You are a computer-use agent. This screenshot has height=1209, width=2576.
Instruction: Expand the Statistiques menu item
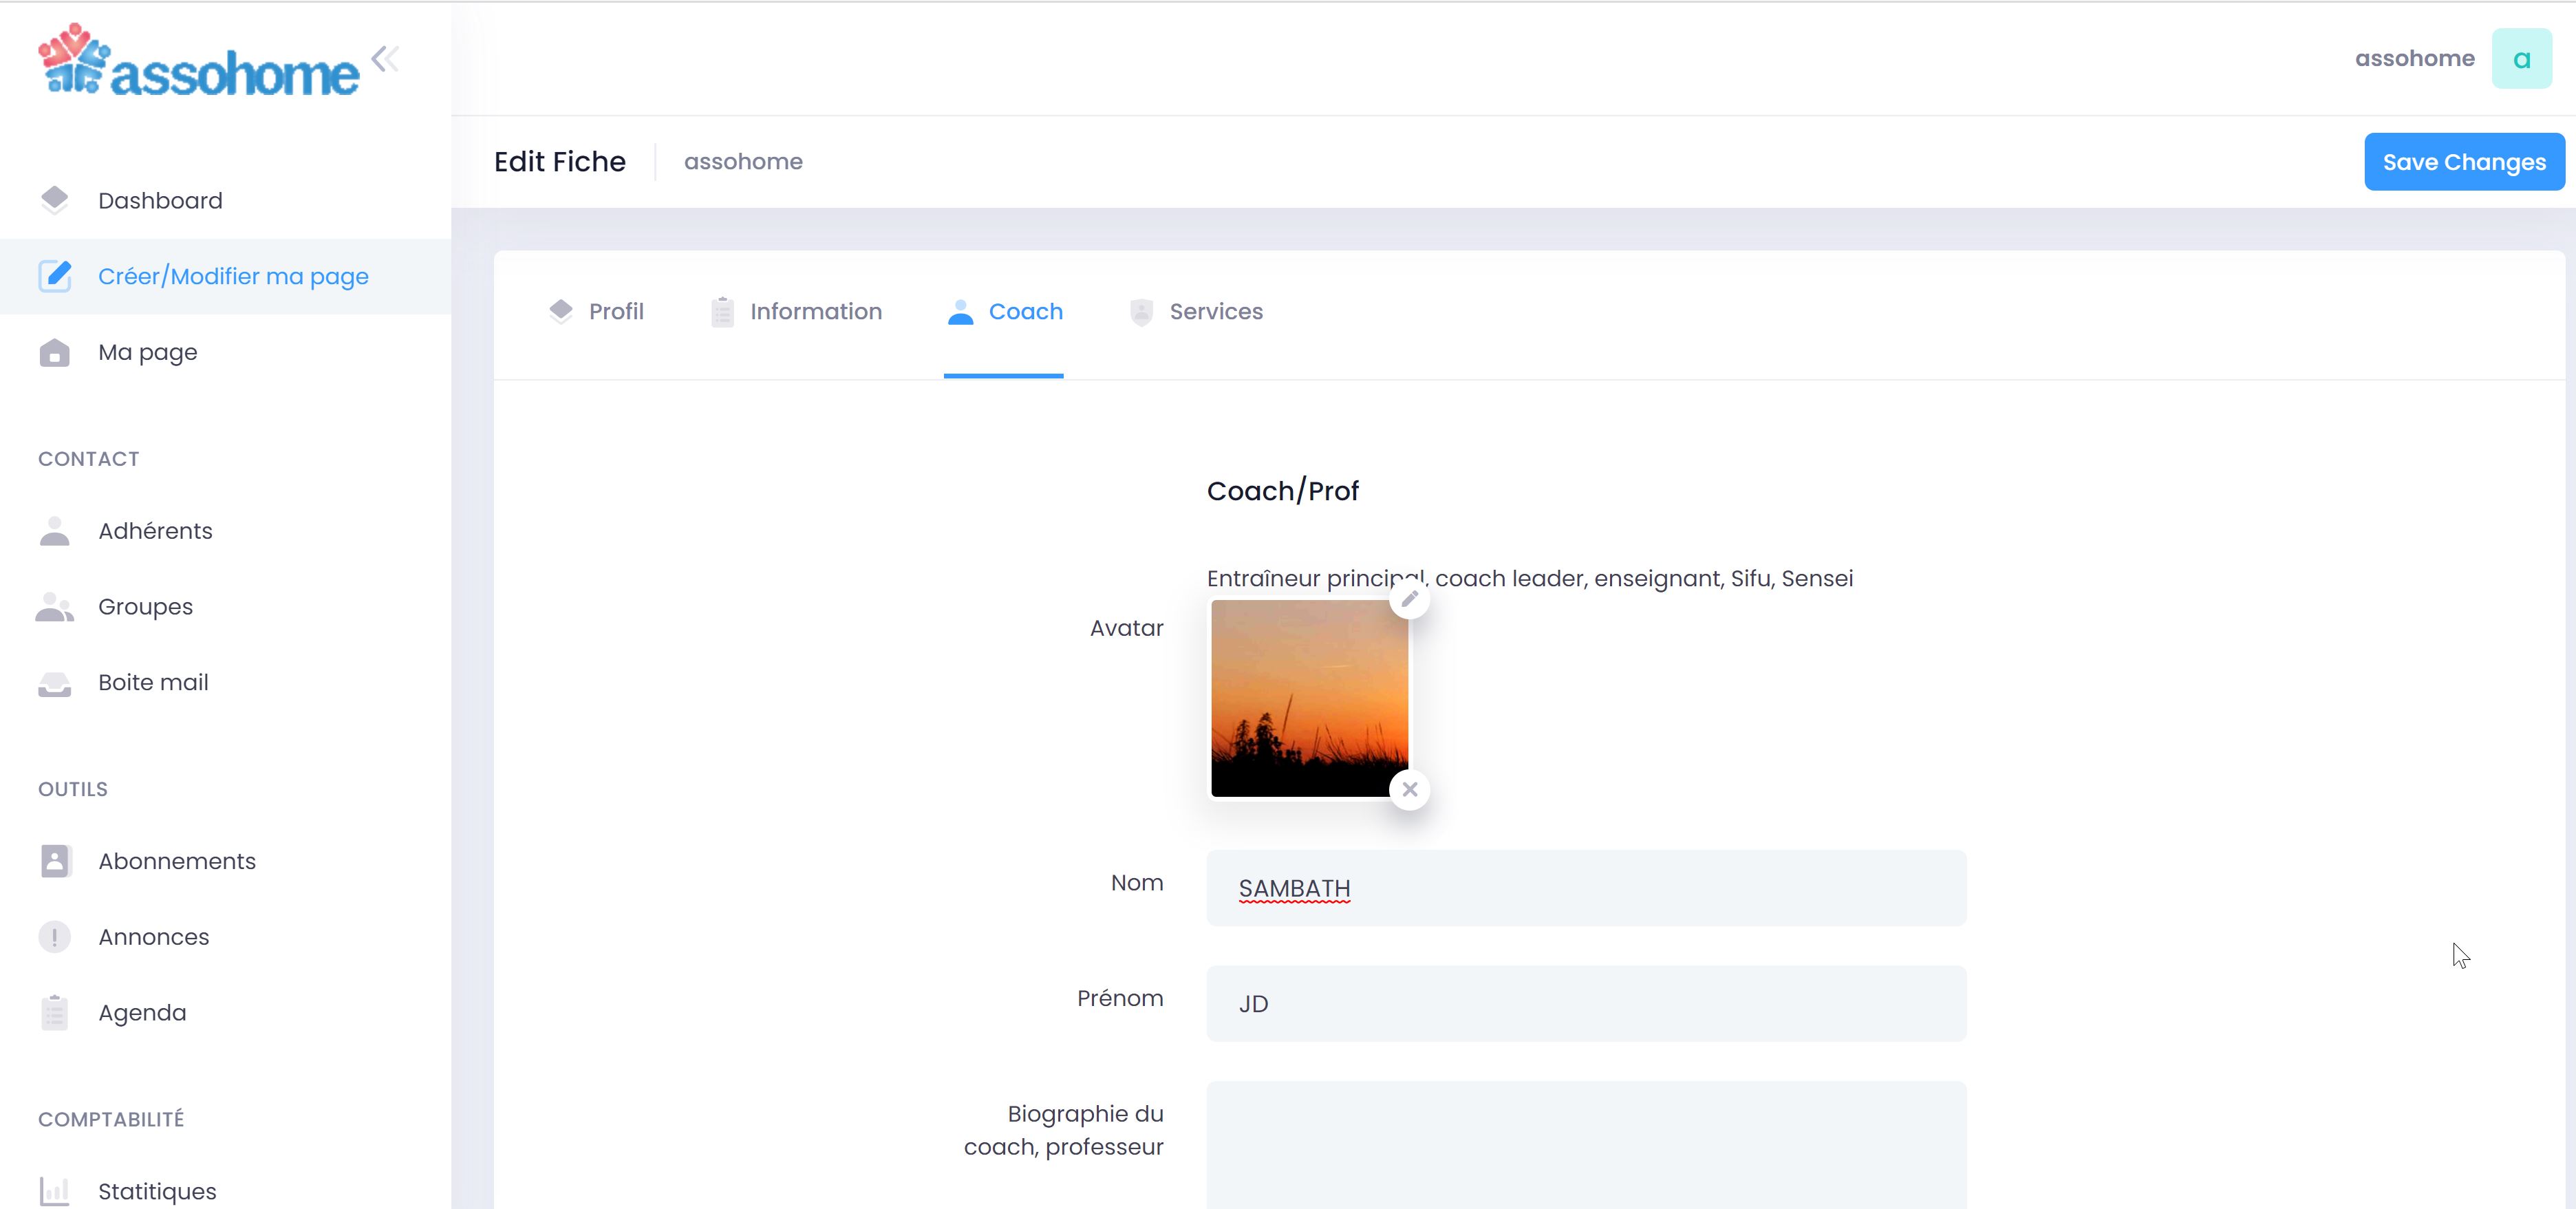tap(158, 1191)
